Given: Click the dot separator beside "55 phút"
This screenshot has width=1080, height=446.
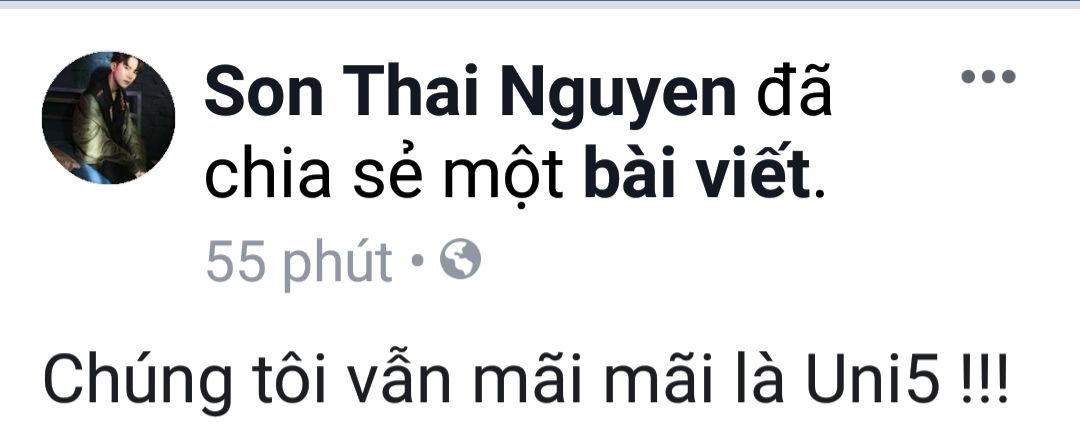Looking at the screenshot, I should pos(416,261).
